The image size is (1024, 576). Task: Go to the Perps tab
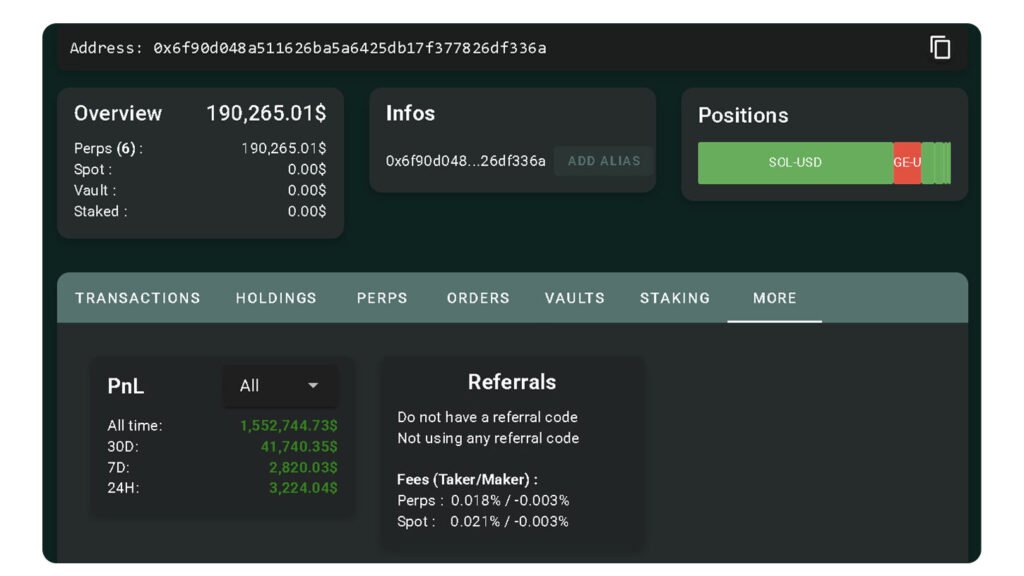pos(382,298)
